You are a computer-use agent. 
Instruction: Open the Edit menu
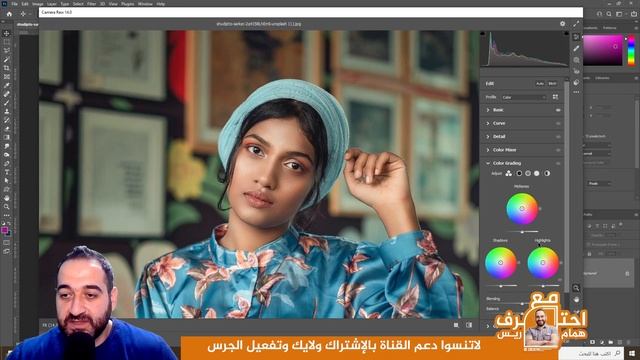25,4
